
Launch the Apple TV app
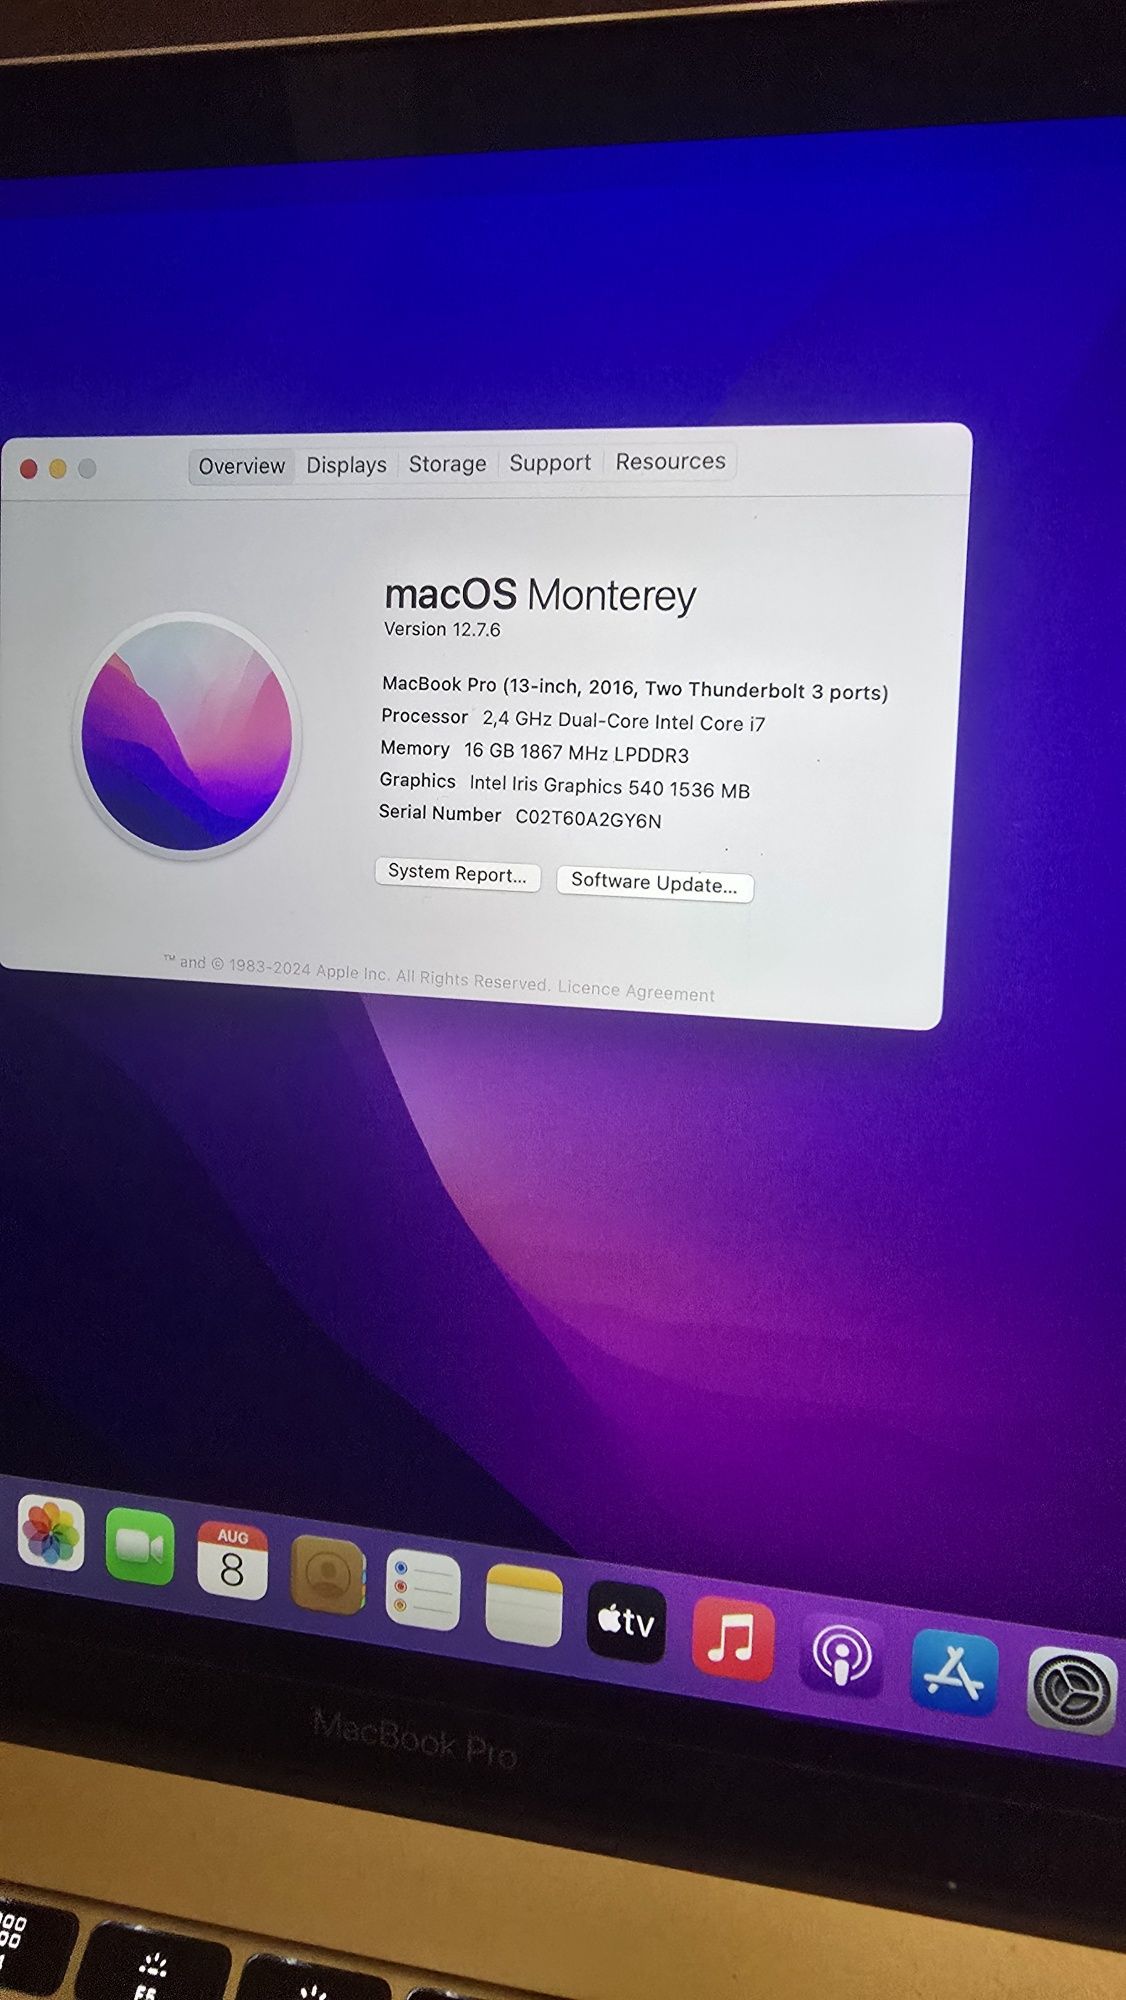click(x=627, y=1622)
